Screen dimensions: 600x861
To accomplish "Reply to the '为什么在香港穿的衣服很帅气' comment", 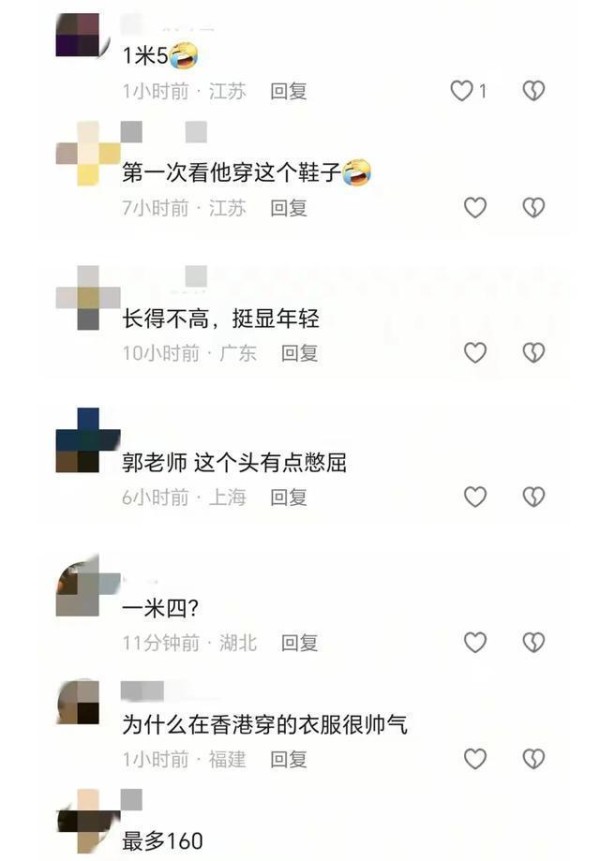I will 288,759.
